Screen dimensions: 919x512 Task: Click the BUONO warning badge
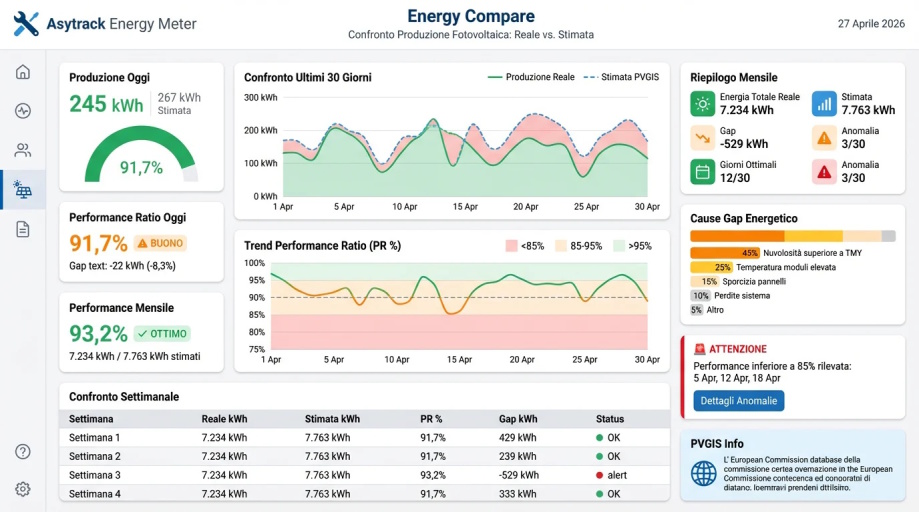coord(160,243)
